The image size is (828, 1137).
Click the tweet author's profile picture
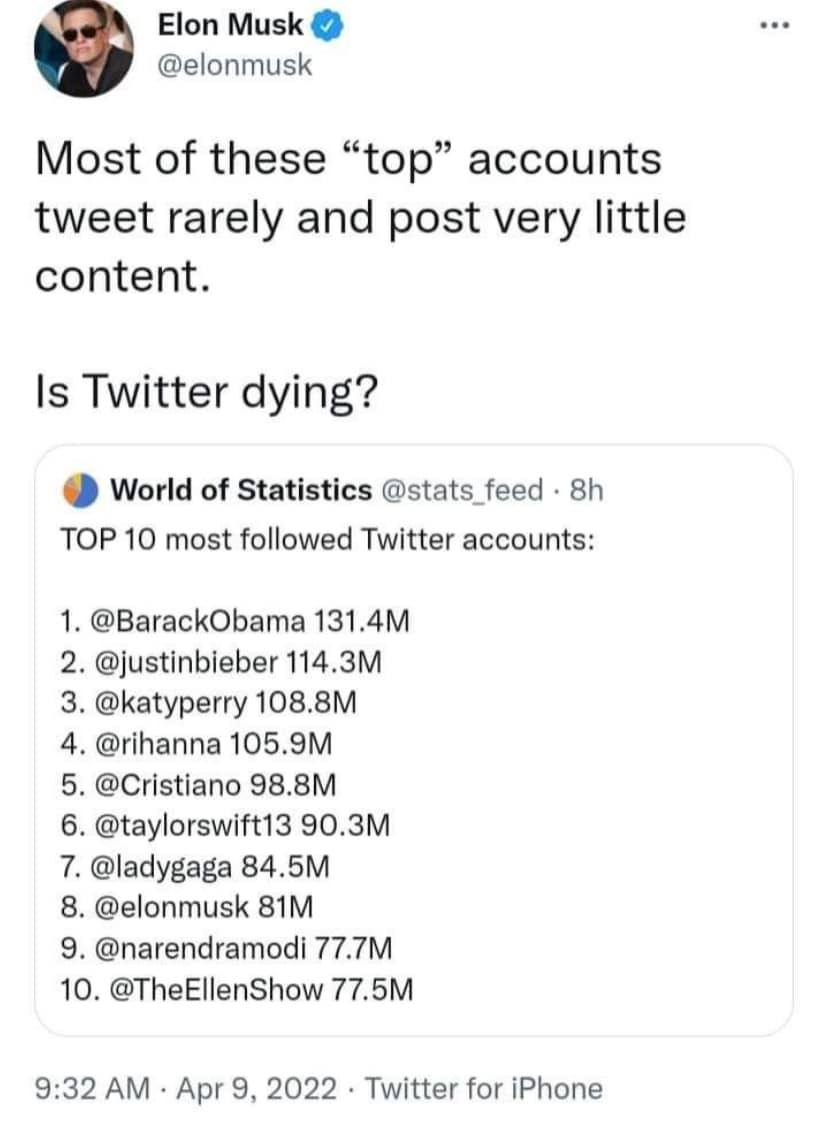coord(84,48)
